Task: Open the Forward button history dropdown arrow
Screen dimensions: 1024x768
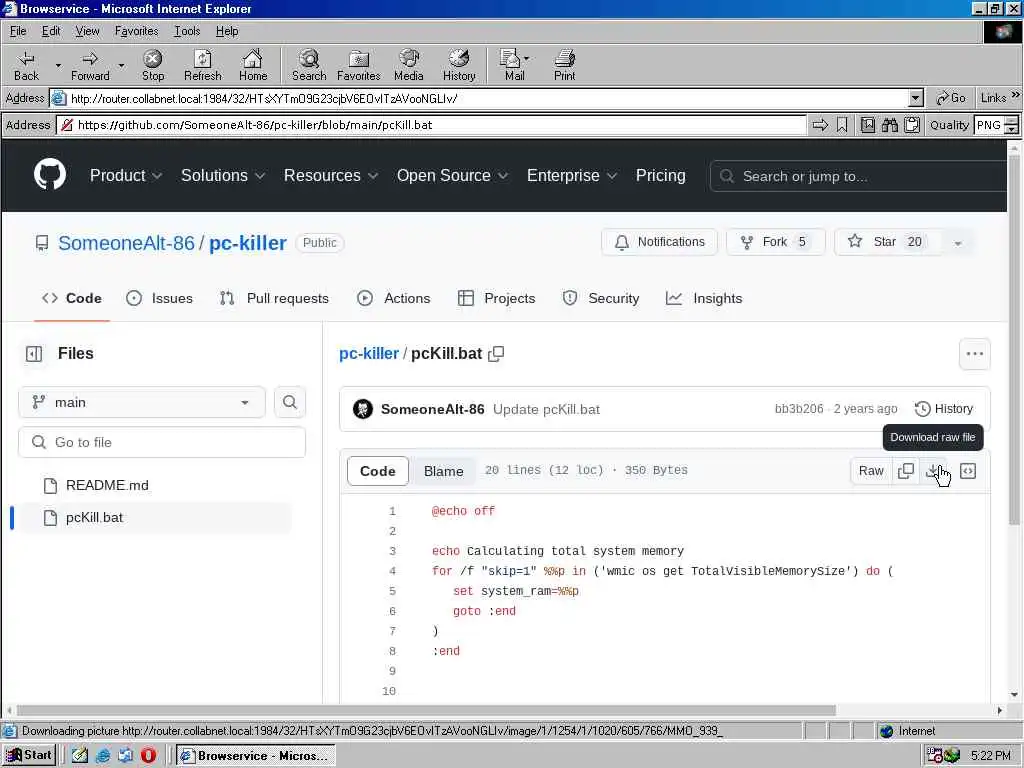Action: [x=121, y=66]
